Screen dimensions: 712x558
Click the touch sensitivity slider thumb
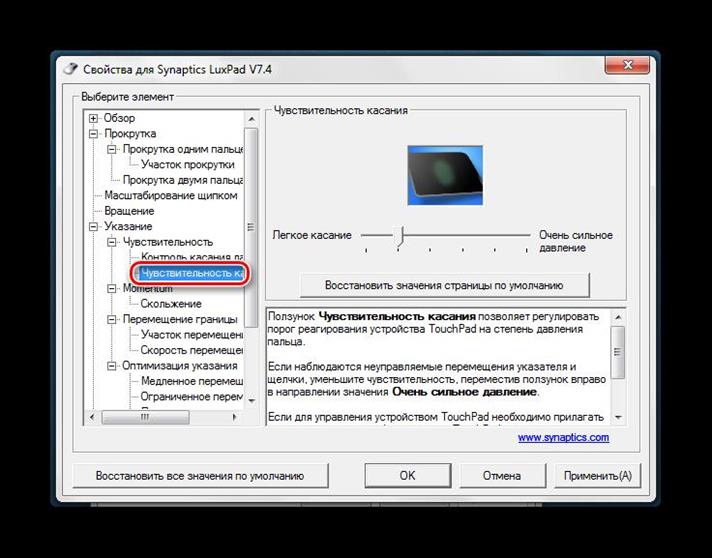tap(400, 235)
